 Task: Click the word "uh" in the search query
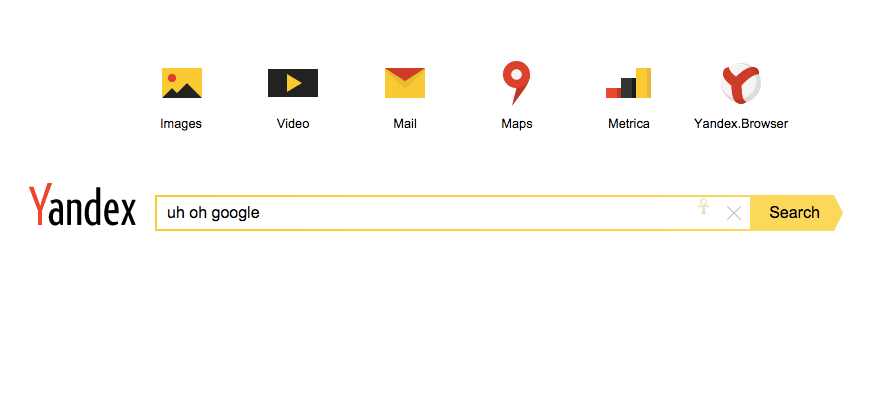point(175,213)
